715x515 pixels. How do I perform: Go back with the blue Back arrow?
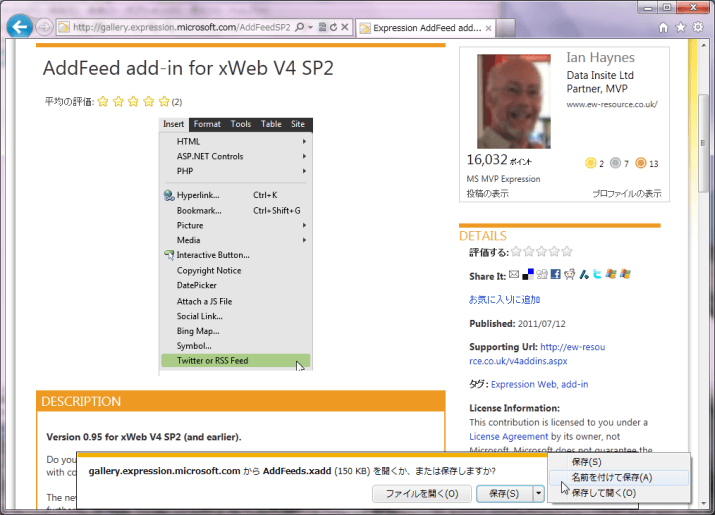(x=19, y=27)
